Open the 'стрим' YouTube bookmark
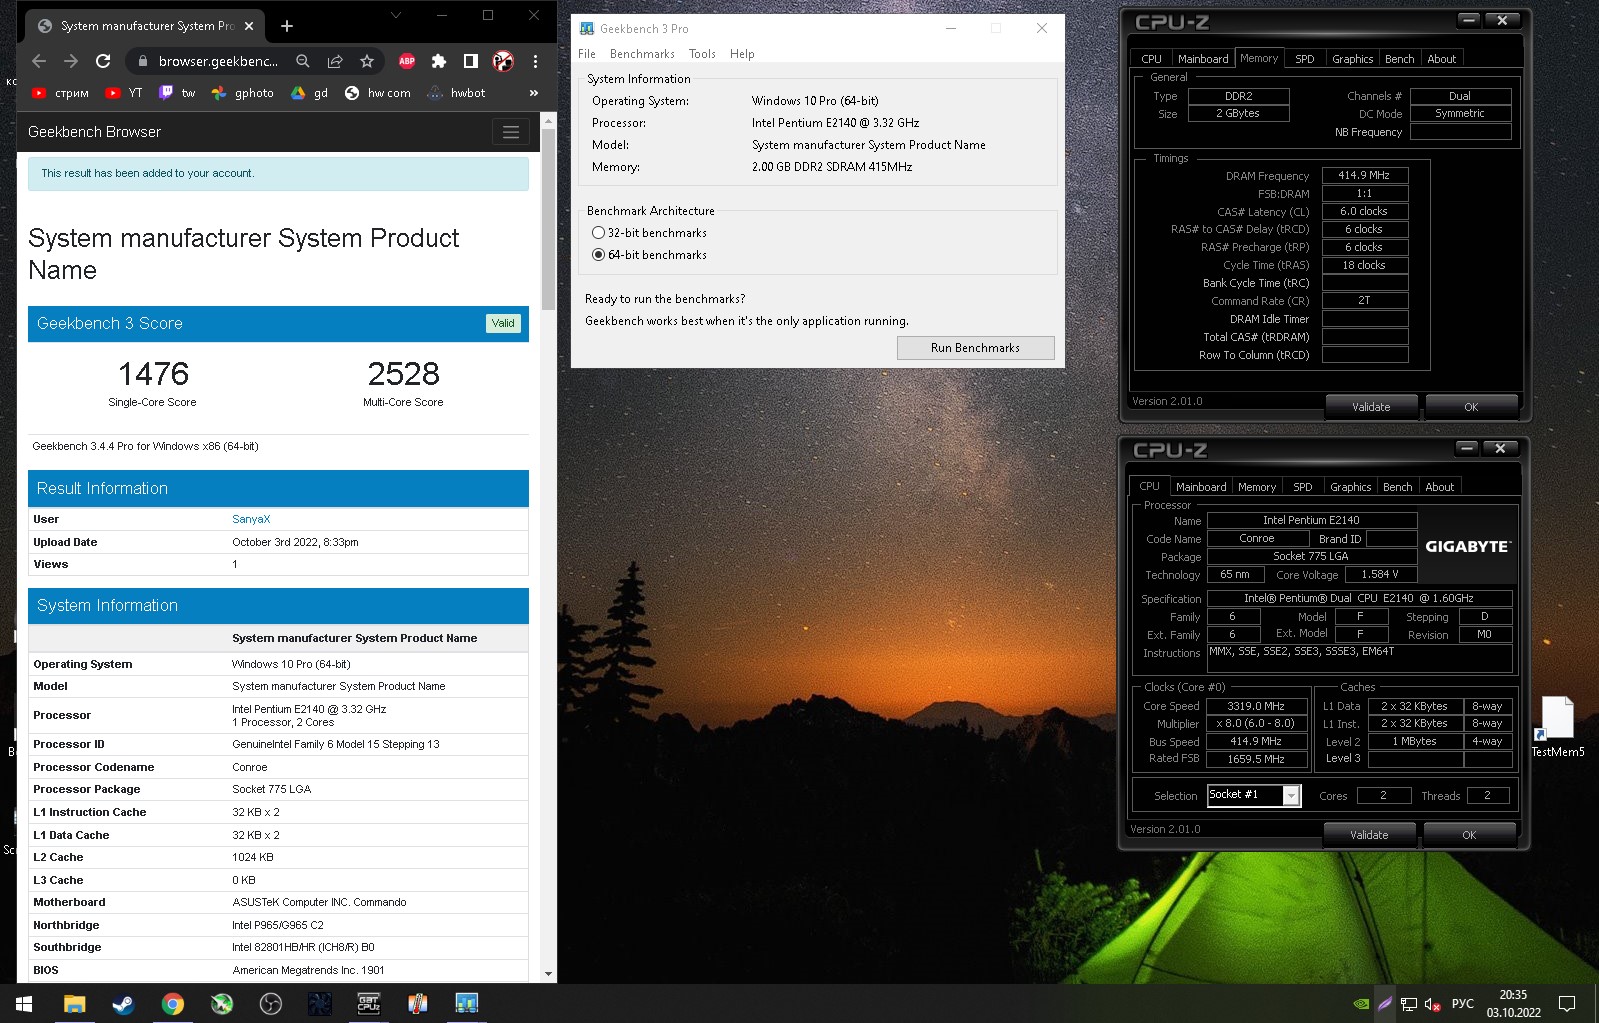 [x=61, y=93]
